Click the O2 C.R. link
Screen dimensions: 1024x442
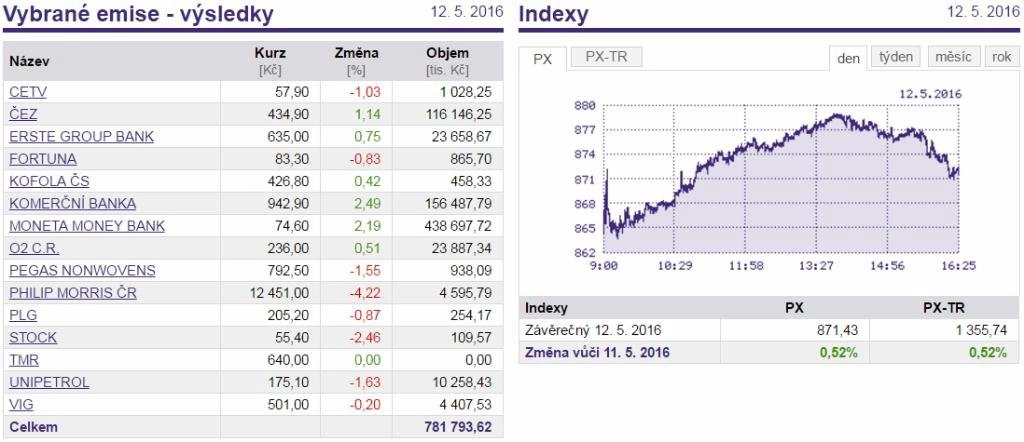[35, 248]
